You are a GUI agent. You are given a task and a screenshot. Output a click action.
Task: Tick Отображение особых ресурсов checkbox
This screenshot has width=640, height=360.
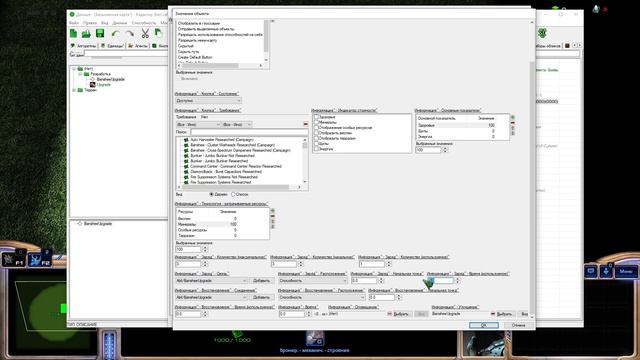pyautogui.click(x=316, y=128)
